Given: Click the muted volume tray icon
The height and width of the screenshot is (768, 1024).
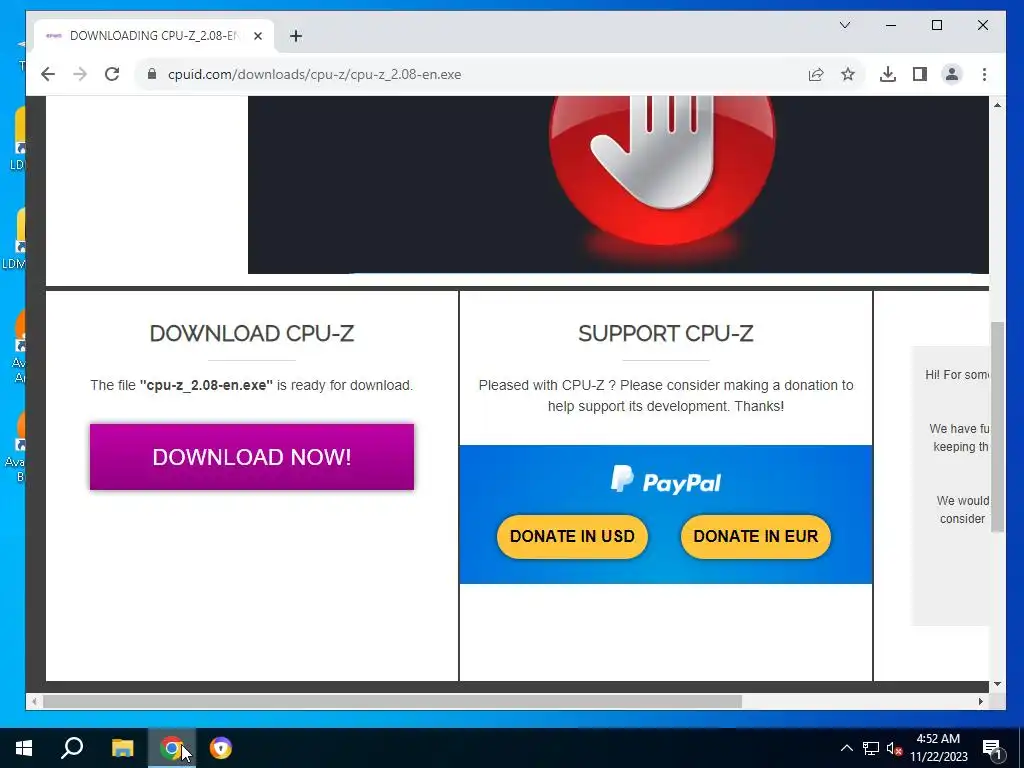Looking at the screenshot, I should click(894, 748).
